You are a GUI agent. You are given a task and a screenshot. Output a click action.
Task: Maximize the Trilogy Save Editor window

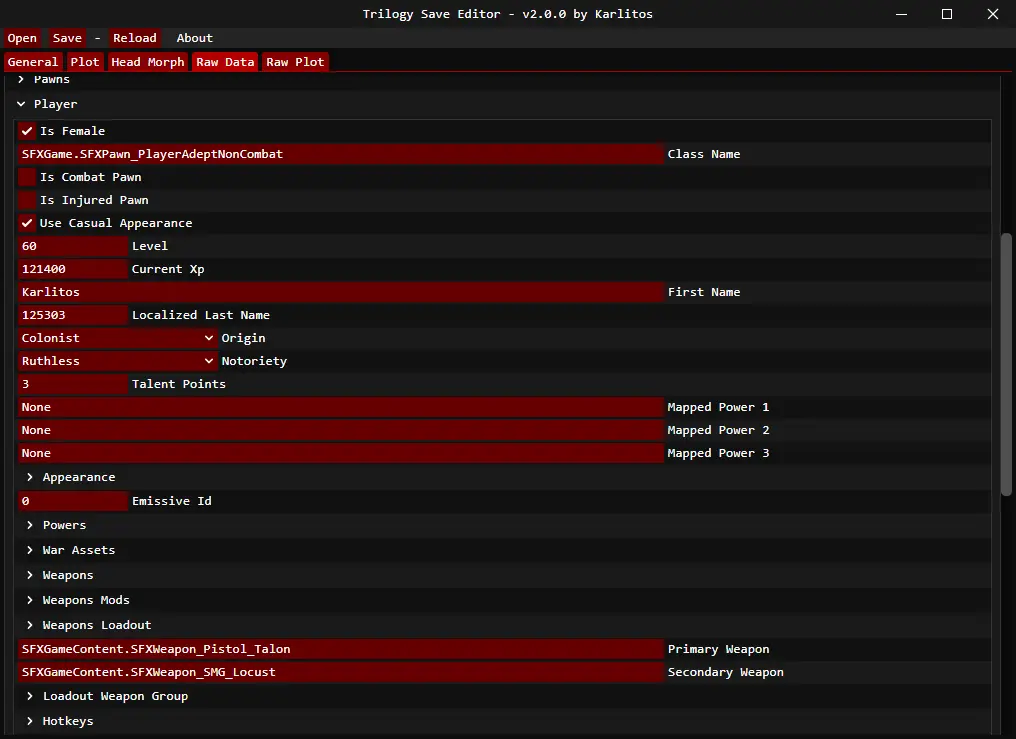947,14
